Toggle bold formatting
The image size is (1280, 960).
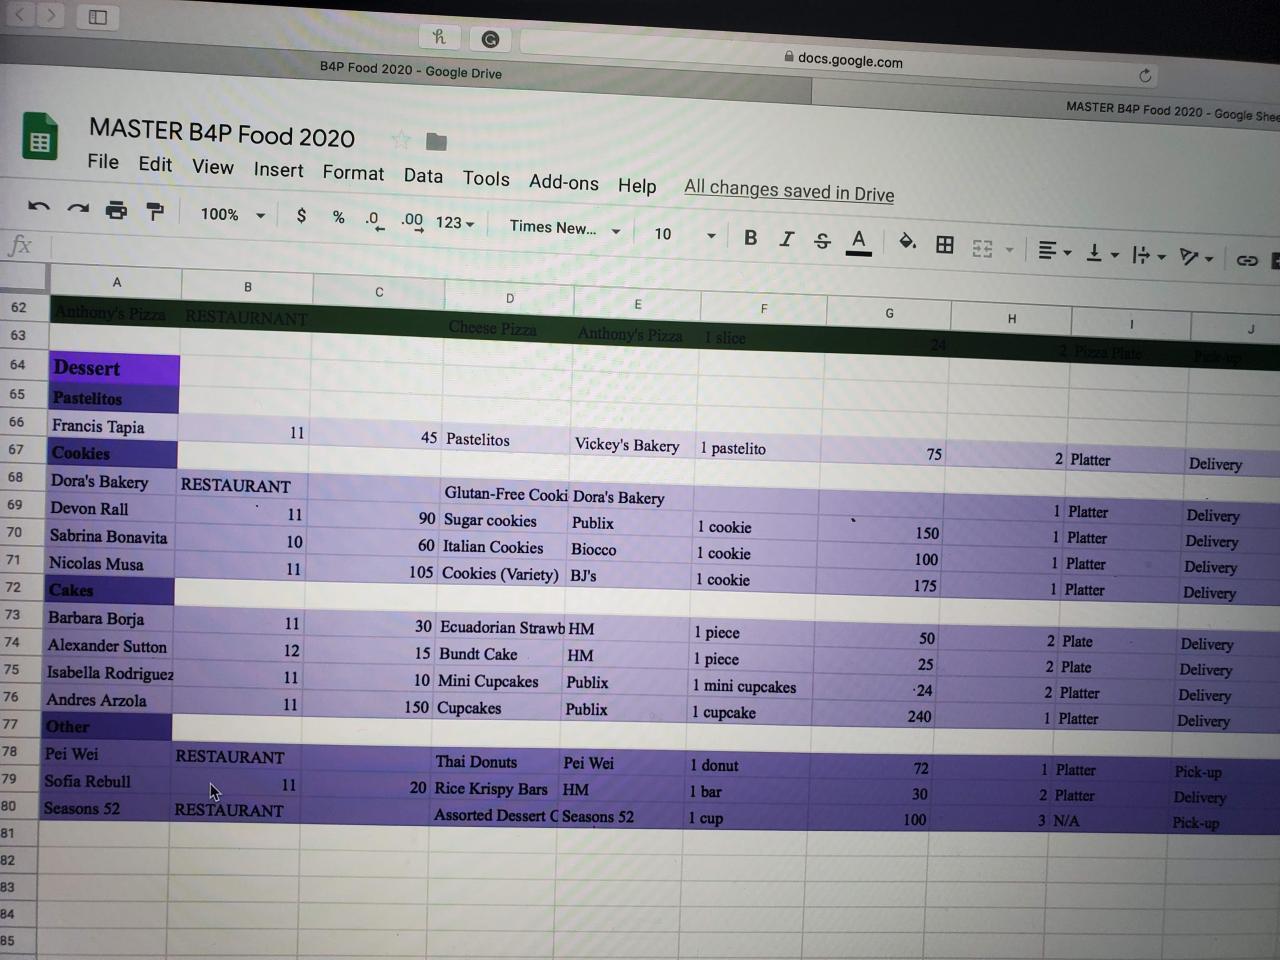[750, 237]
